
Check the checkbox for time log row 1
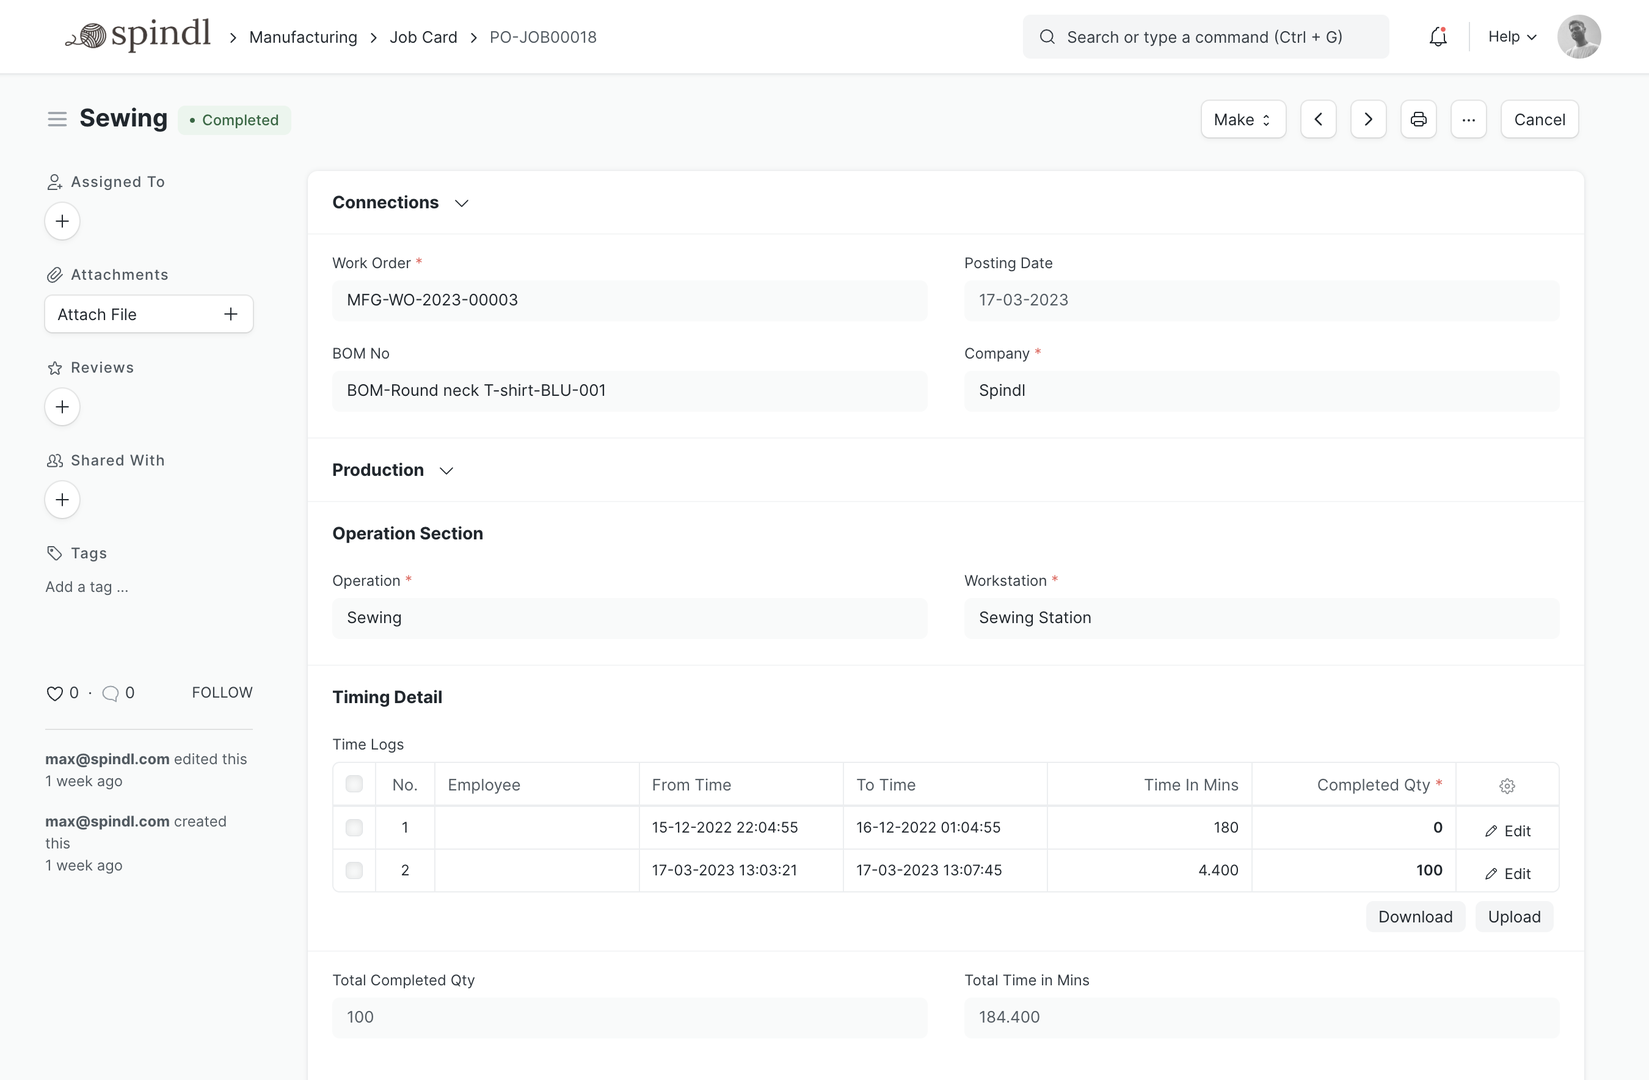point(354,828)
